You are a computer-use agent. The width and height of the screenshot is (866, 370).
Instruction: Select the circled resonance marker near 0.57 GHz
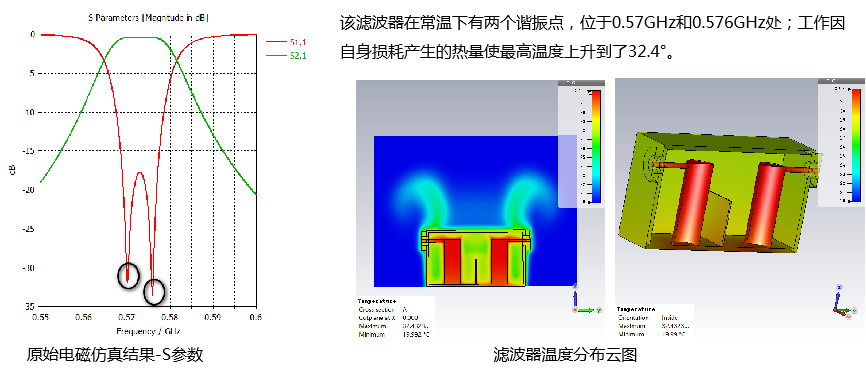click(128, 275)
